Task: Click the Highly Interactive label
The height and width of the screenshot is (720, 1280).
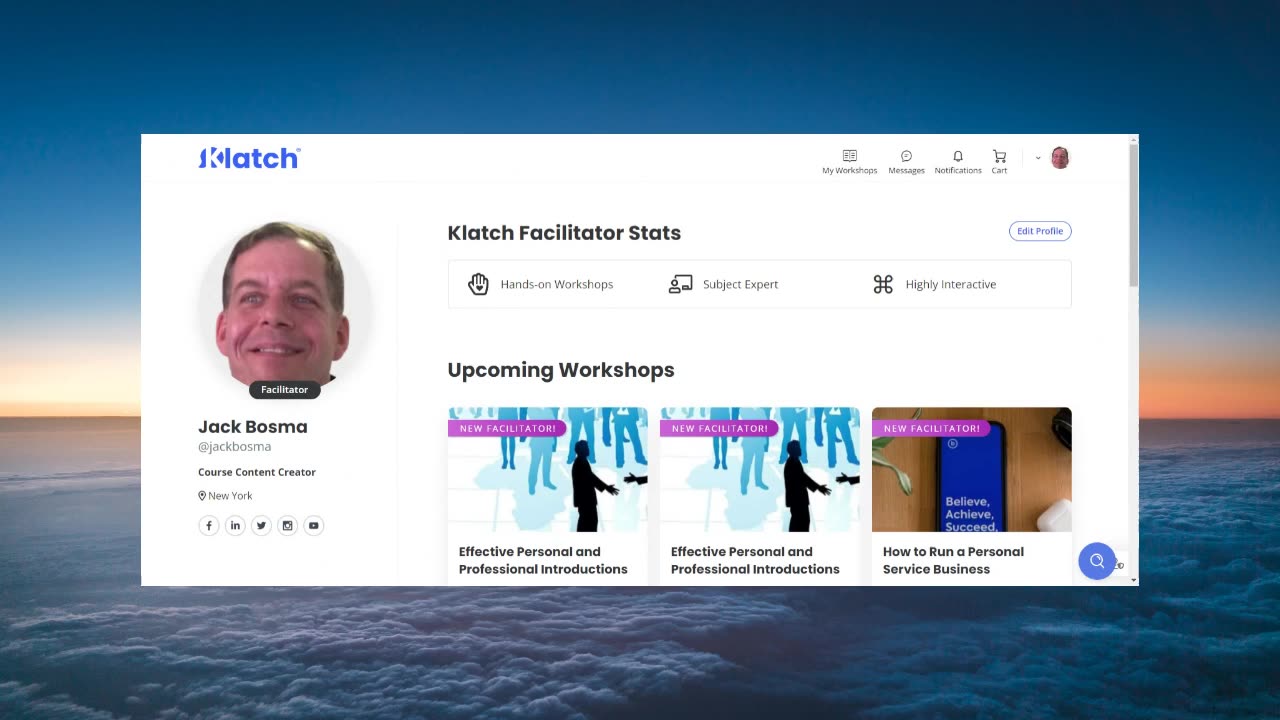Action: pyautogui.click(x=951, y=284)
